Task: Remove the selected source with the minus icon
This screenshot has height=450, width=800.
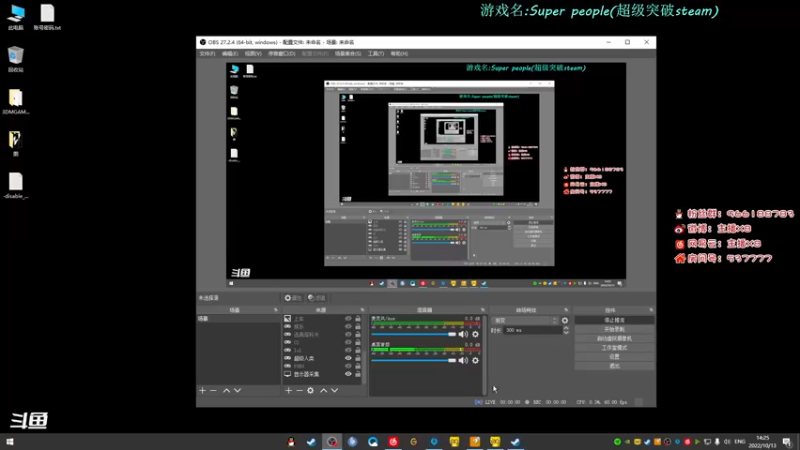Action: [x=299, y=390]
